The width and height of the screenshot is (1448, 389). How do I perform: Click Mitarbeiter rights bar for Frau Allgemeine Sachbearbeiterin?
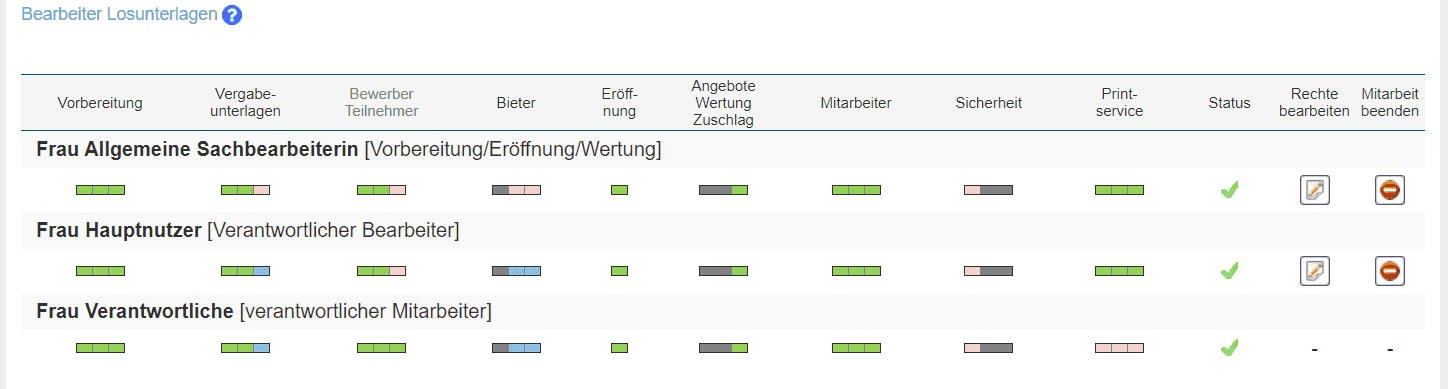(856, 190)
